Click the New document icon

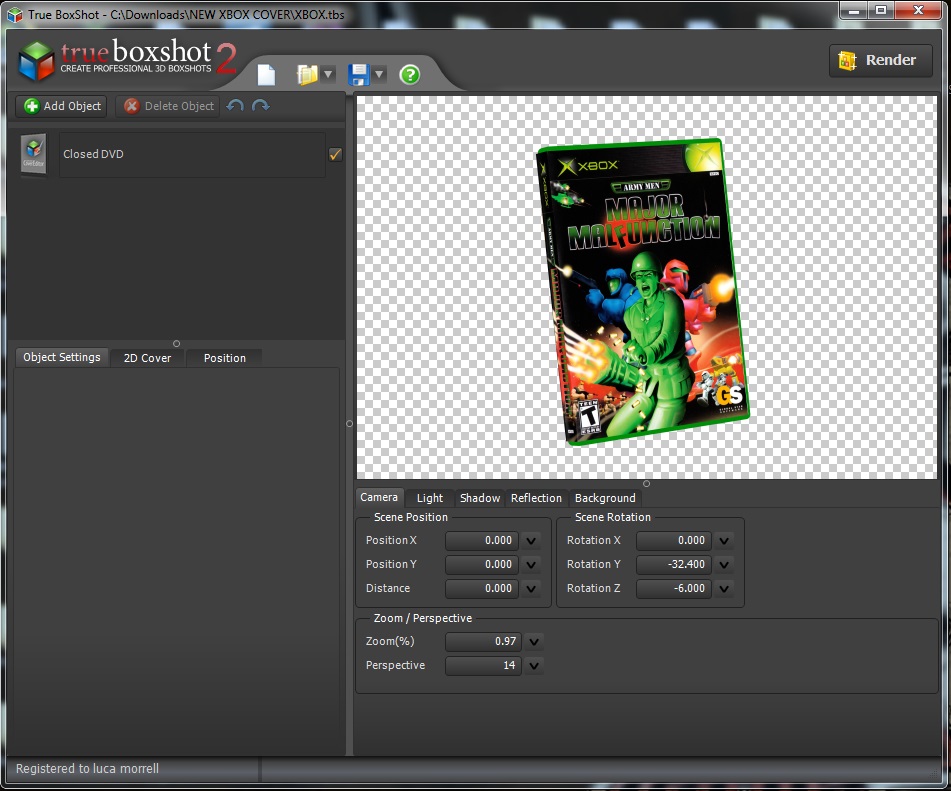click(266, 75)
